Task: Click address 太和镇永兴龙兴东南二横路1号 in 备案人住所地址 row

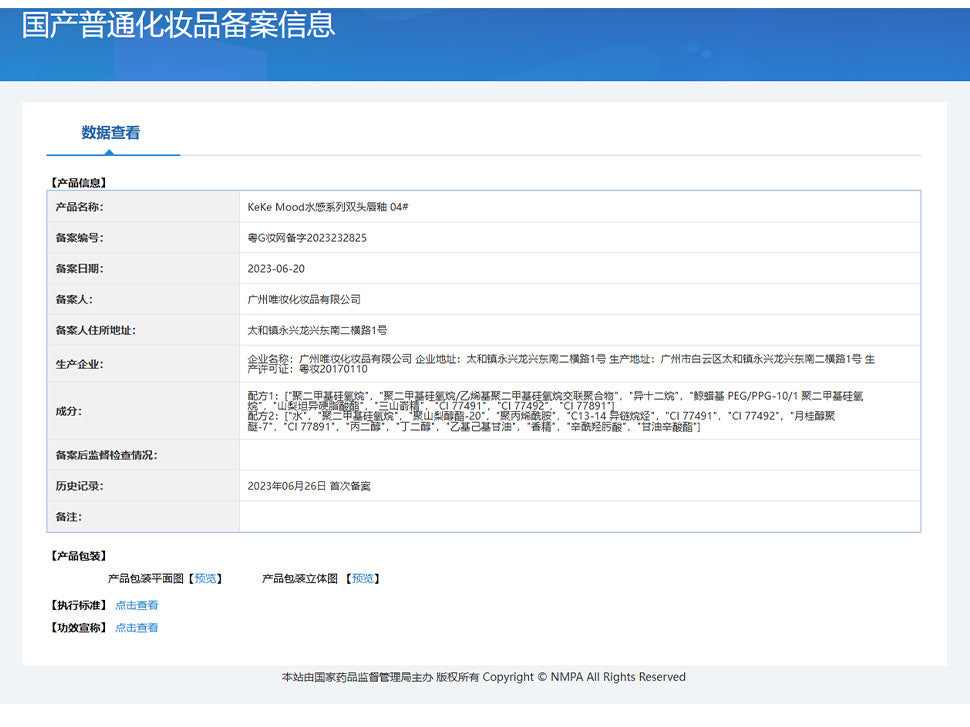Action: (x=317, y=330)
